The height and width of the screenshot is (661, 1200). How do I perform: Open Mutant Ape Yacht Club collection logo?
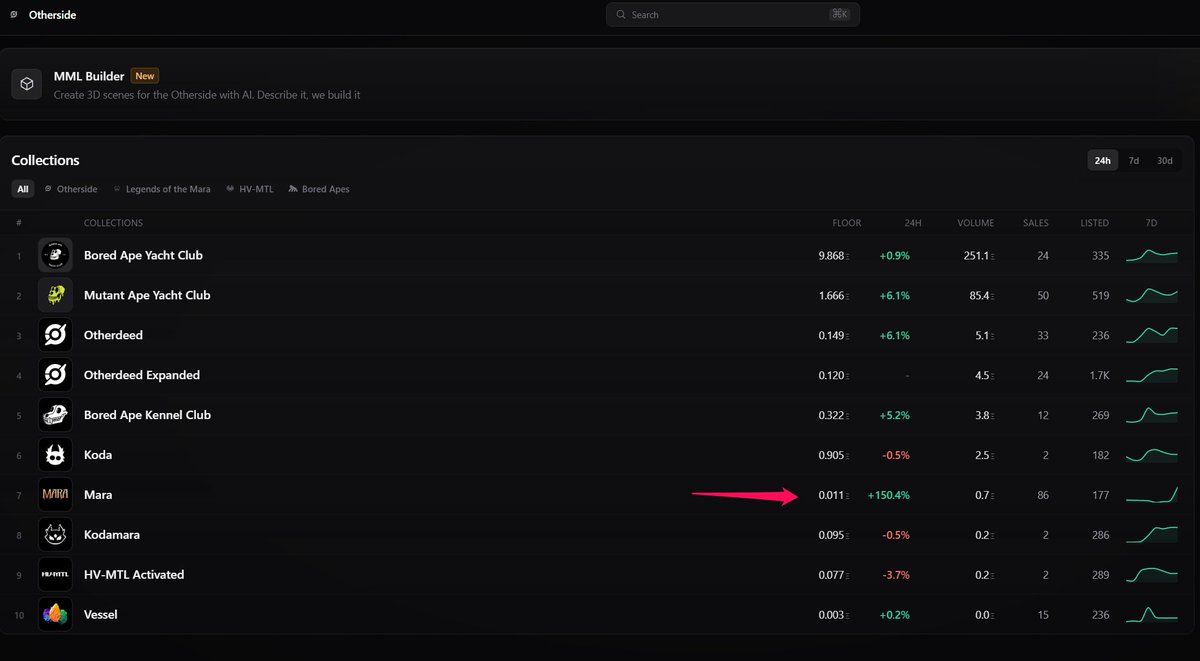[55, 295]
